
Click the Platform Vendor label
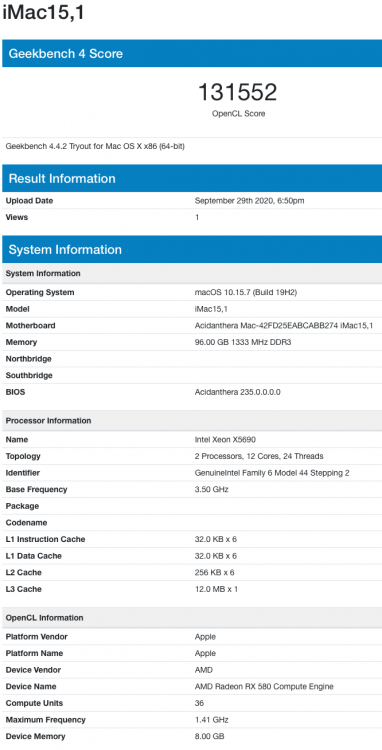pyautogui.click(x=36, y=637)
